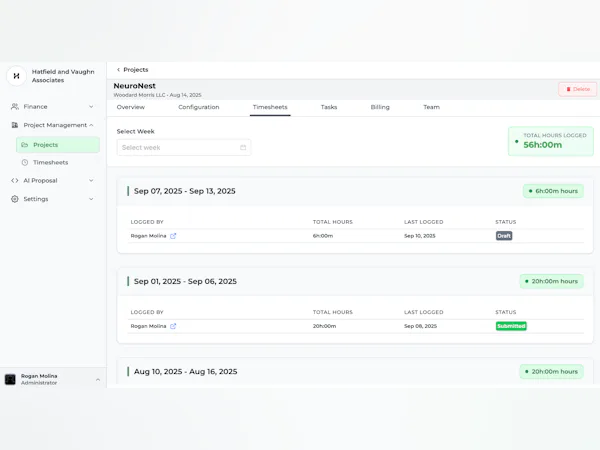This screenshot has width=600, height=450.
Task: Click the 6h:00m hours badge
Action: click(553, 191)
